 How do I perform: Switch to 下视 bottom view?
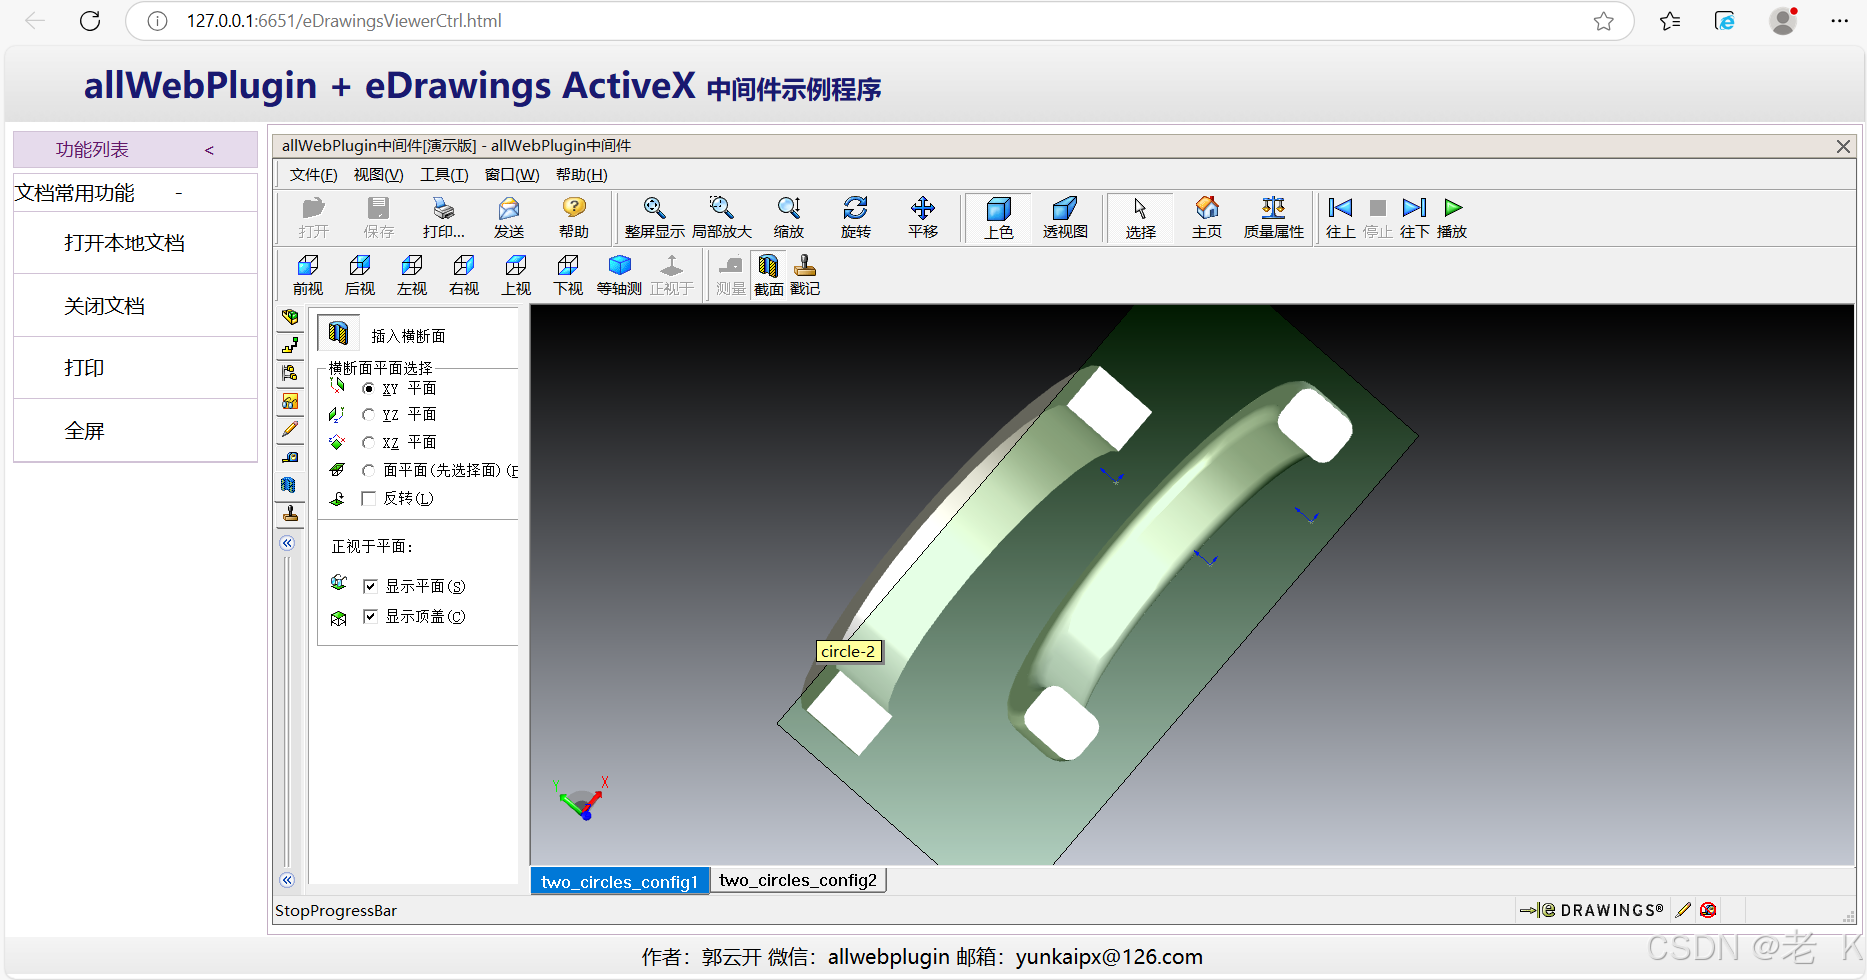(568, 274)
